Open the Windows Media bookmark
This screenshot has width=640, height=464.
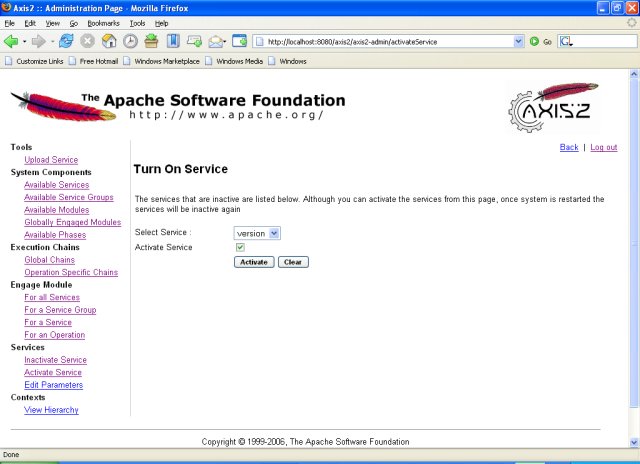[x=234, y=61]
